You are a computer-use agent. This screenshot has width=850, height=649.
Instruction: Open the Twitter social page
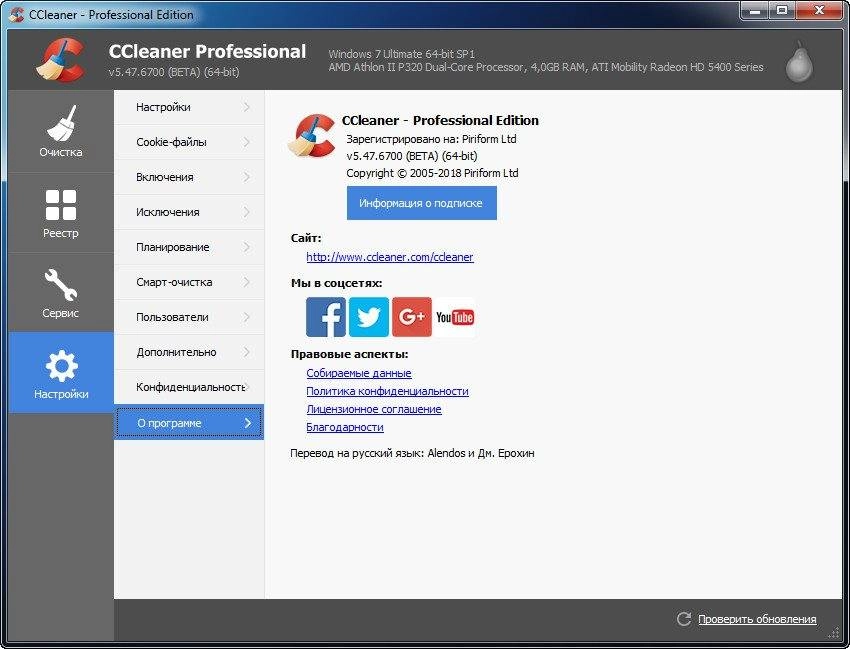(369, 317)
